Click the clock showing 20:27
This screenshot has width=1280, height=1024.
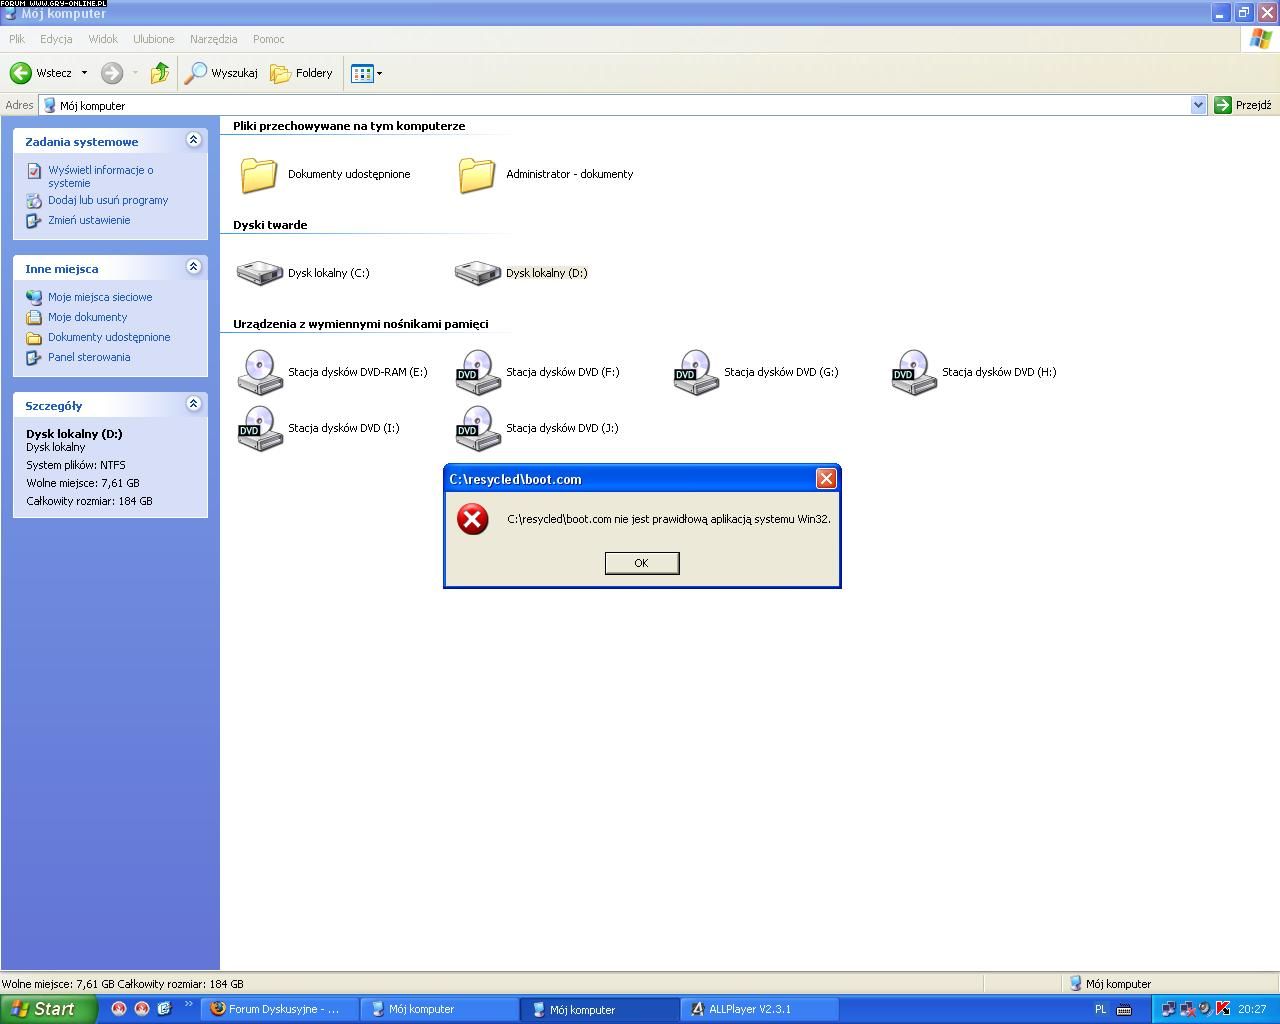1252,1009
